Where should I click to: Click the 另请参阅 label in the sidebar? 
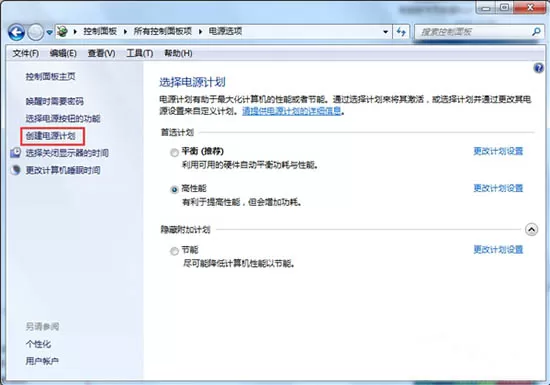42,326
